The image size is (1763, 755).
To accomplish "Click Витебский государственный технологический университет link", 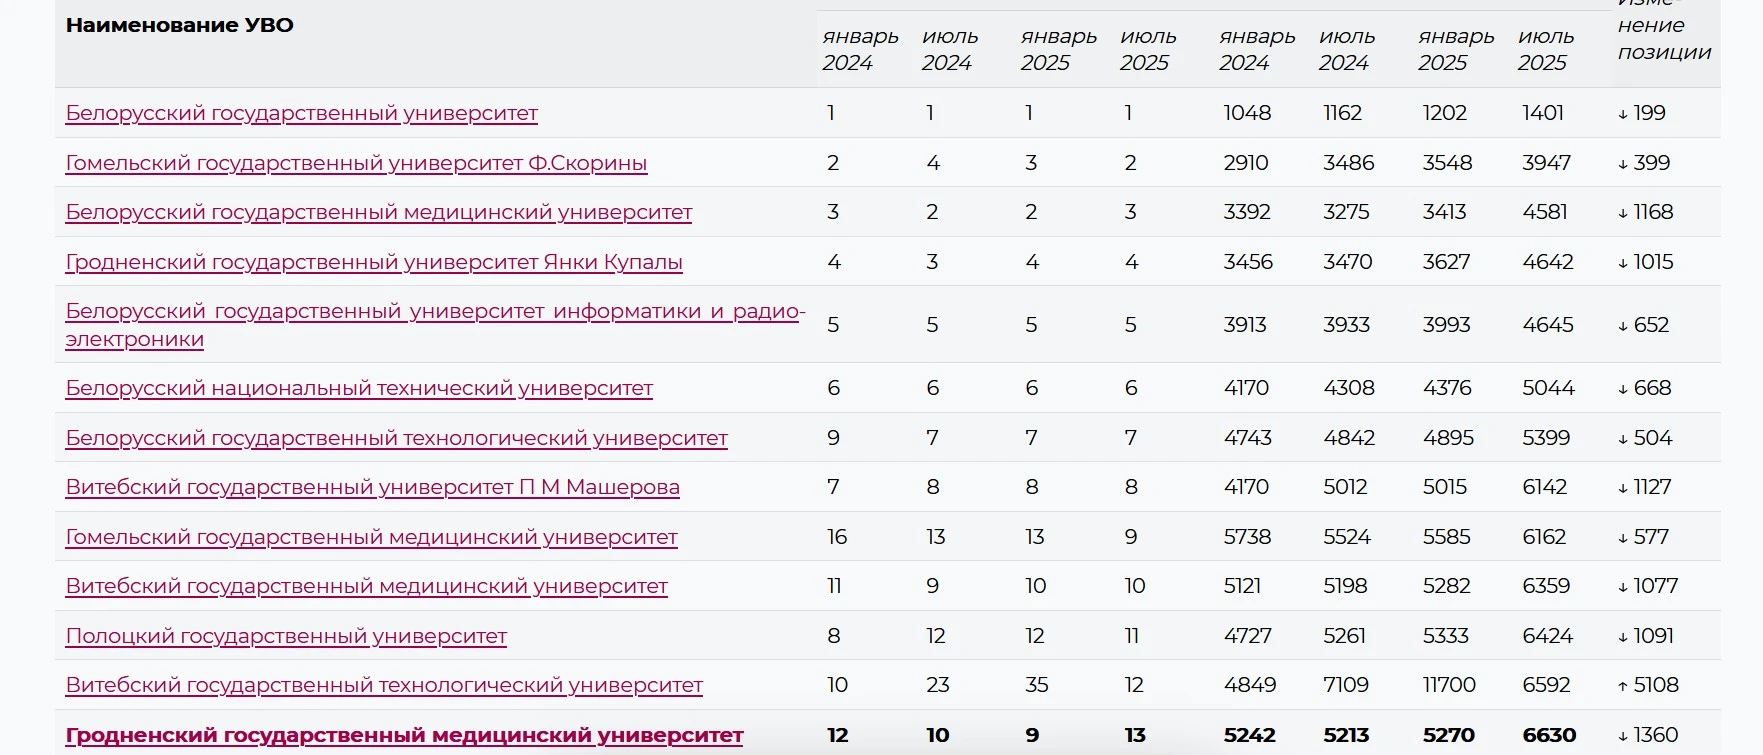I will pos(384,685).
